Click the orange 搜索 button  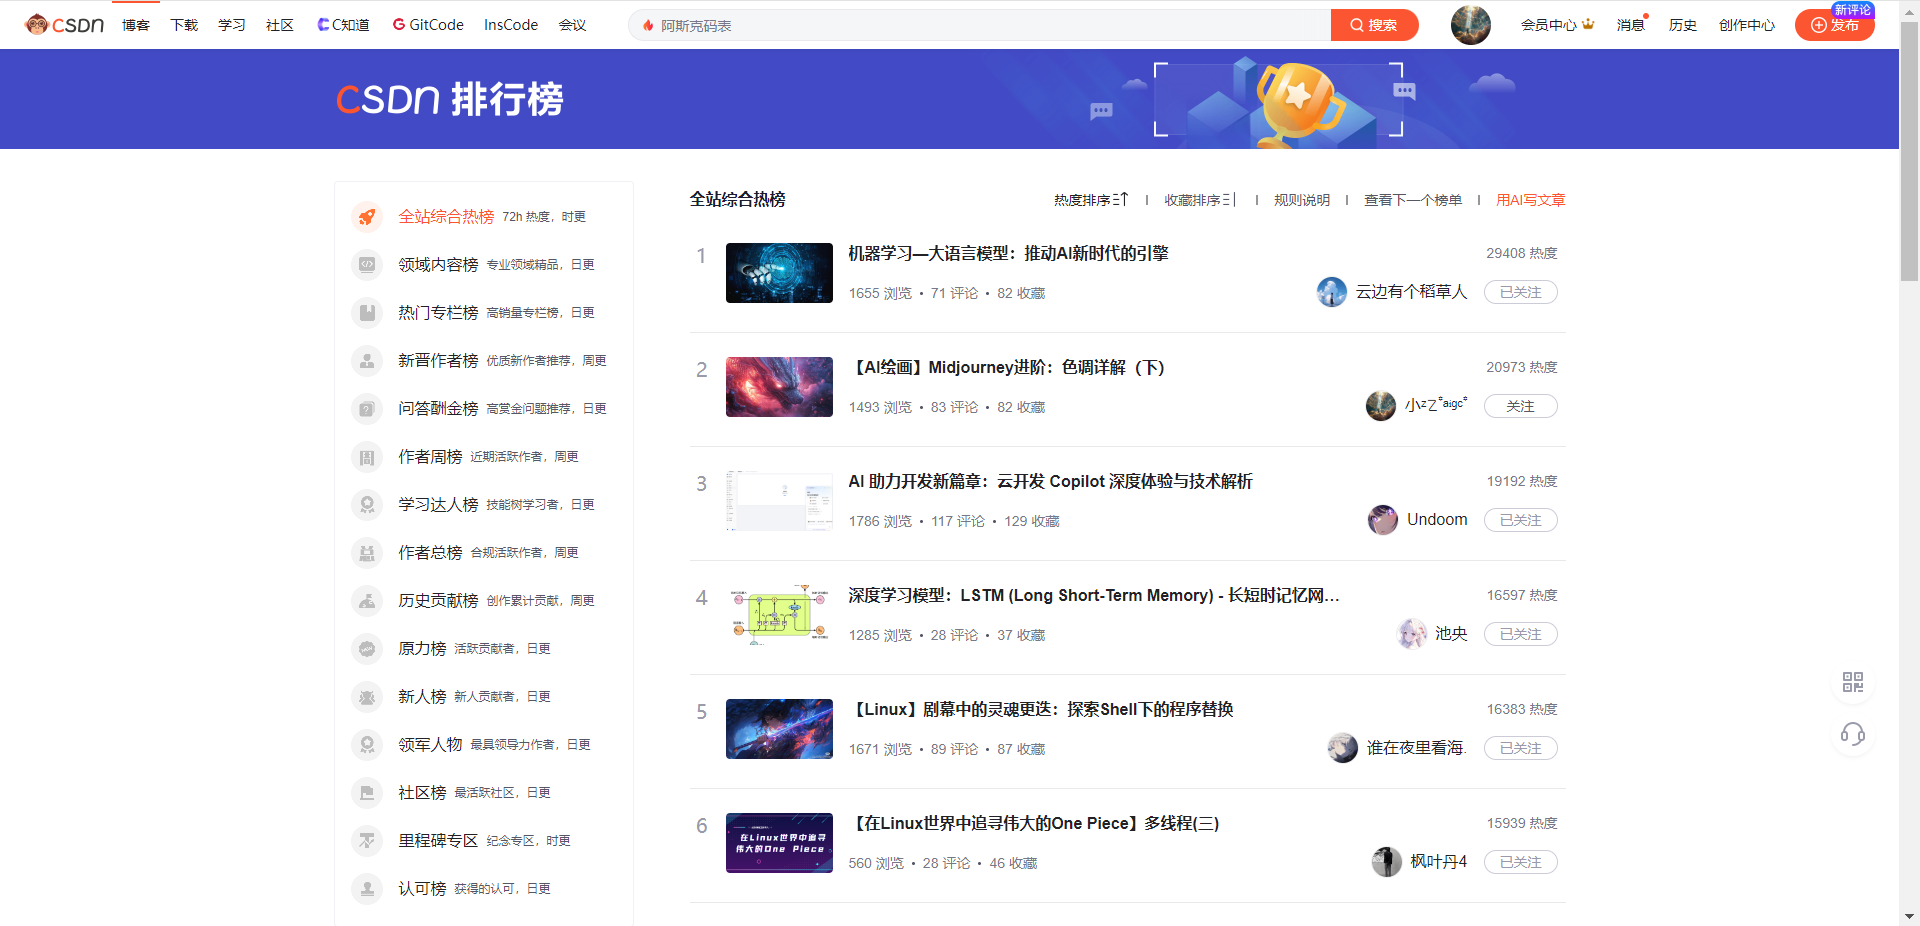click(1374, 25)
